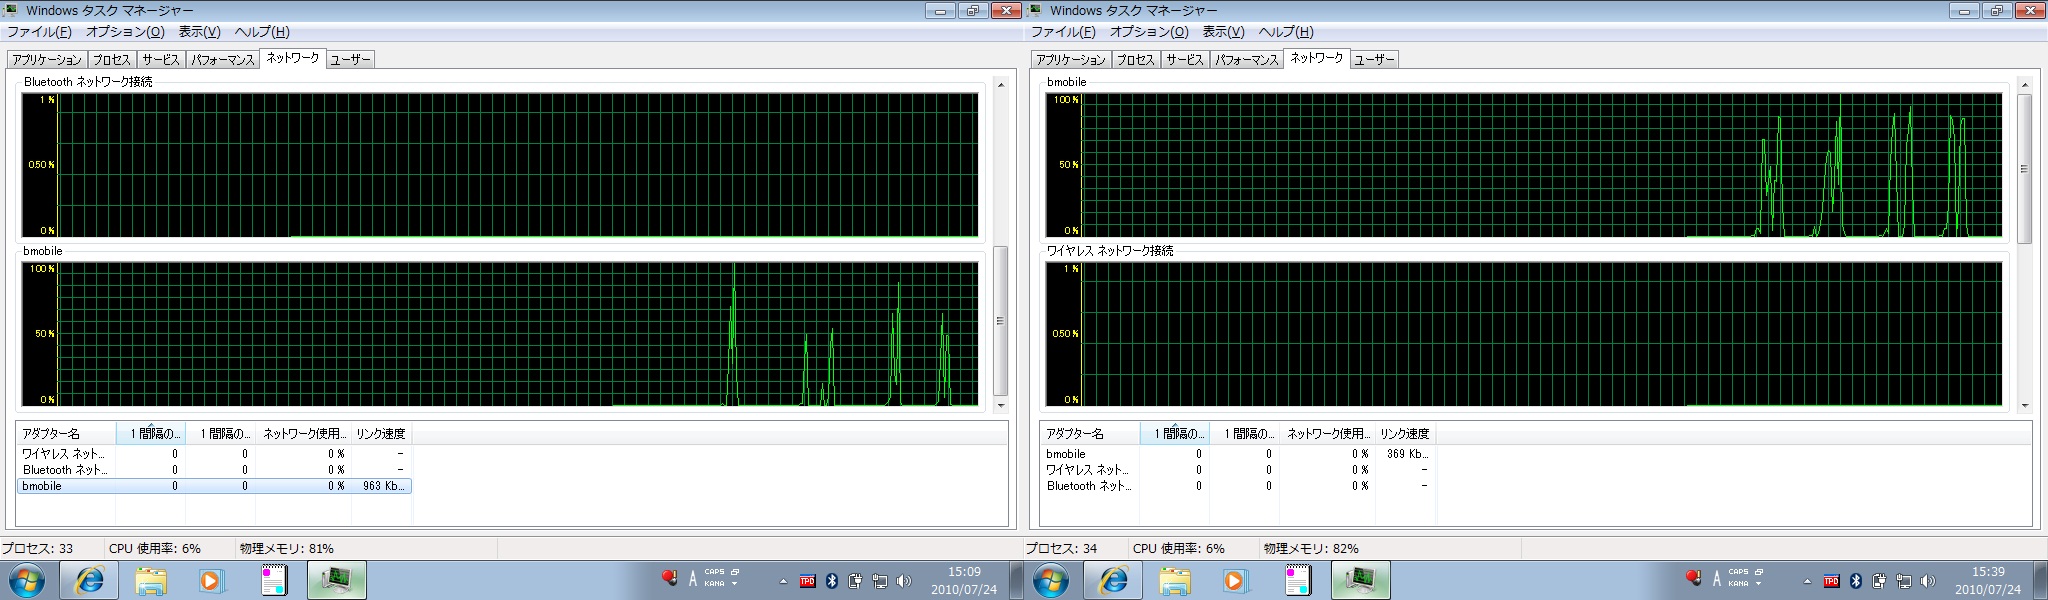Image resolution: width=2048 pixels, height=600 pixels.
Task: Select ワイヤレス ネット adapter row in left Task Manager
Action: coord(214,454)
